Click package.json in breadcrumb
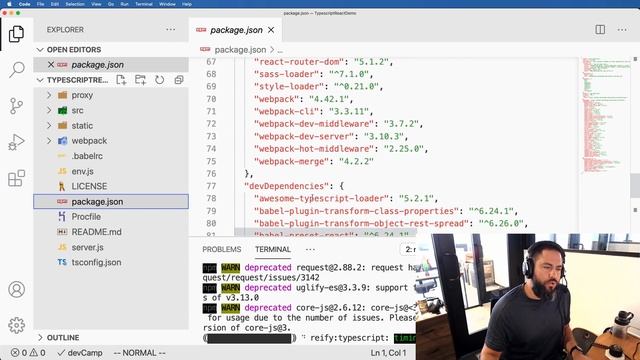Viewport: 640px width, 360px height. coord(240,50)
